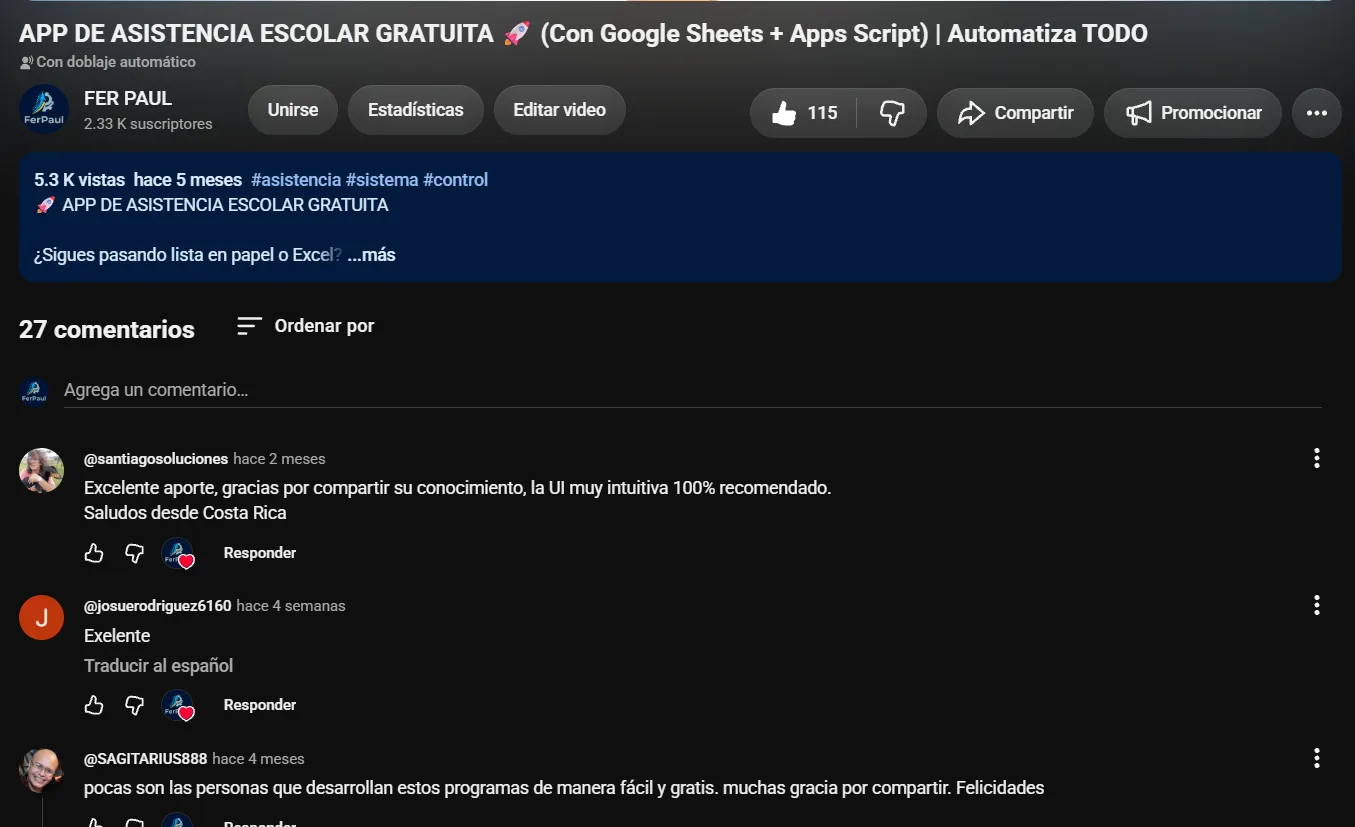Click the video dislike thumb
Viewport: 1355px width, 827px height.
pyautogui.click(x=892, y=113)
